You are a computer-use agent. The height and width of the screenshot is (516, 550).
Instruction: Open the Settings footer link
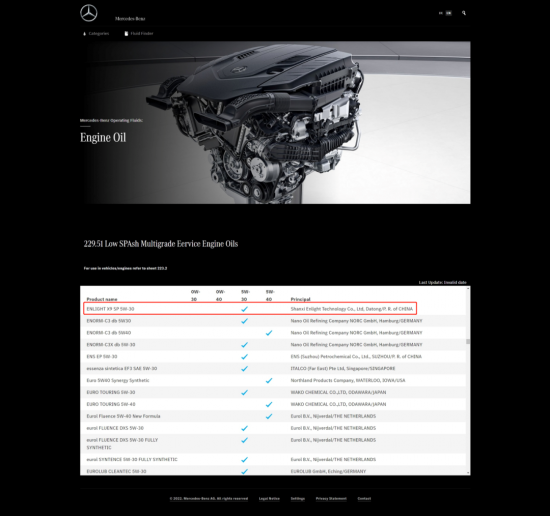pyautogui.click(x=298, y=498)
